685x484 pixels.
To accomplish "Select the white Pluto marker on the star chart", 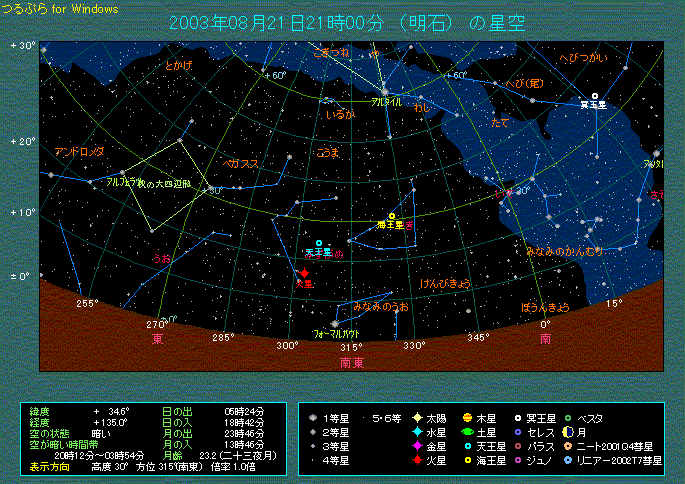I will tap(595, 96).
